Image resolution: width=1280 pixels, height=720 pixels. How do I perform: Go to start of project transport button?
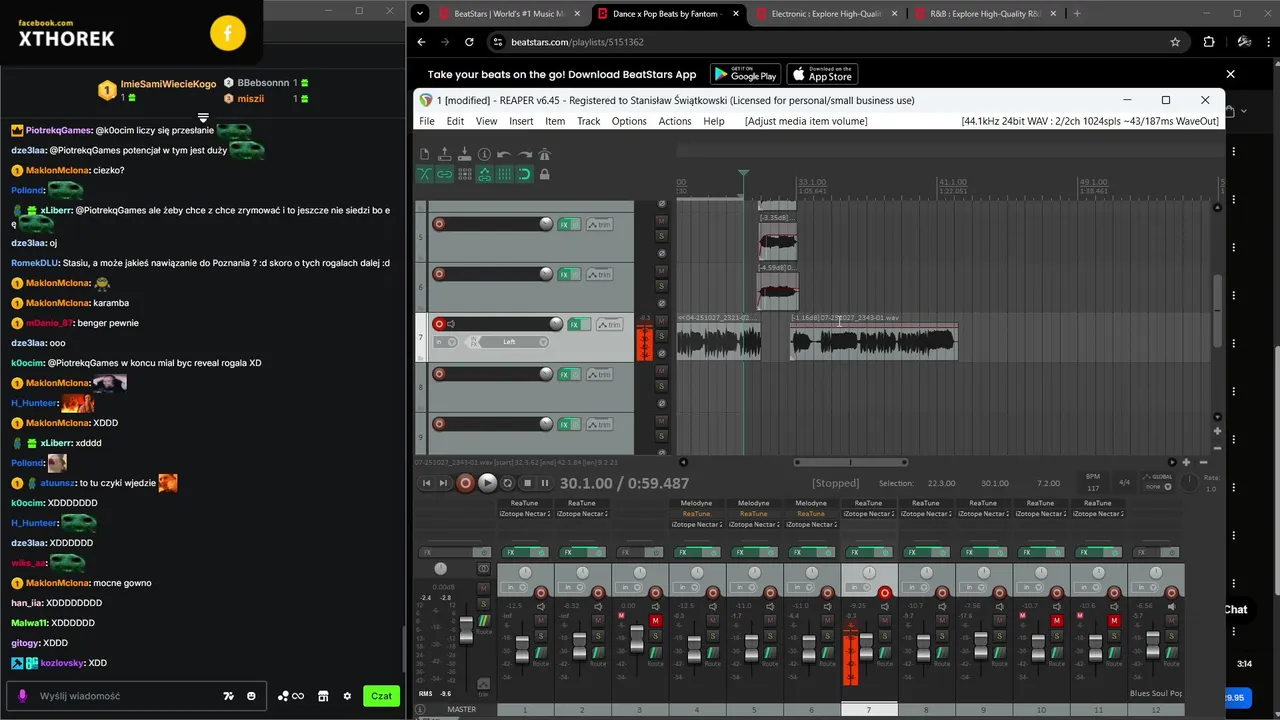click(426, 483)
